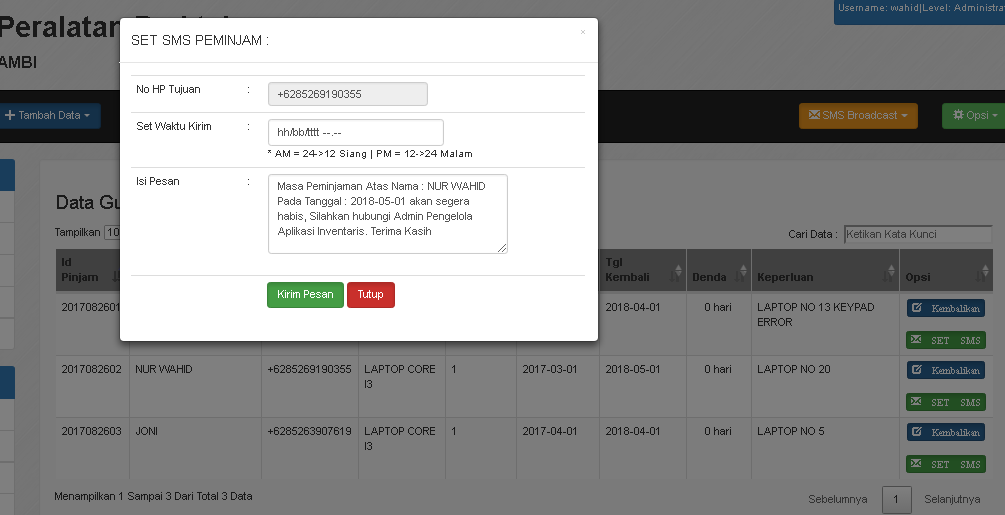Click SET SMS for LAPTOP NO 13 row
This screenshot has height=515, width=1005.
click(946, 340)
